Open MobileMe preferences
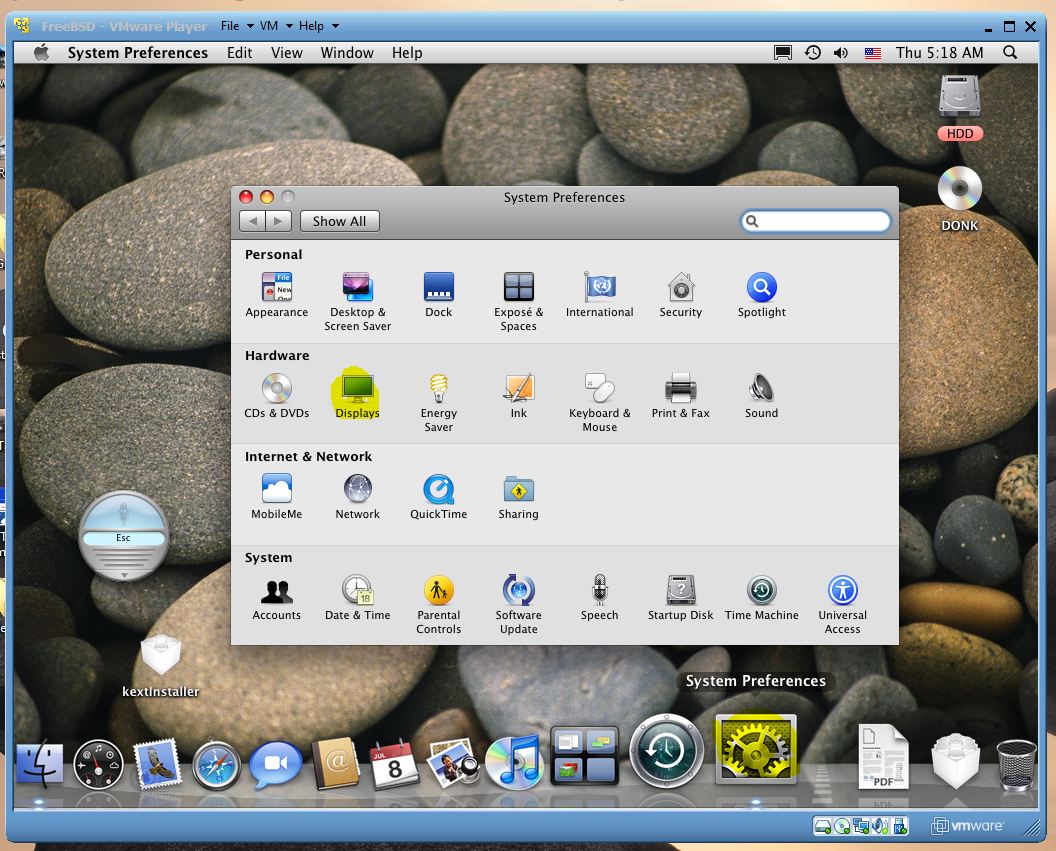 point(277,496)
